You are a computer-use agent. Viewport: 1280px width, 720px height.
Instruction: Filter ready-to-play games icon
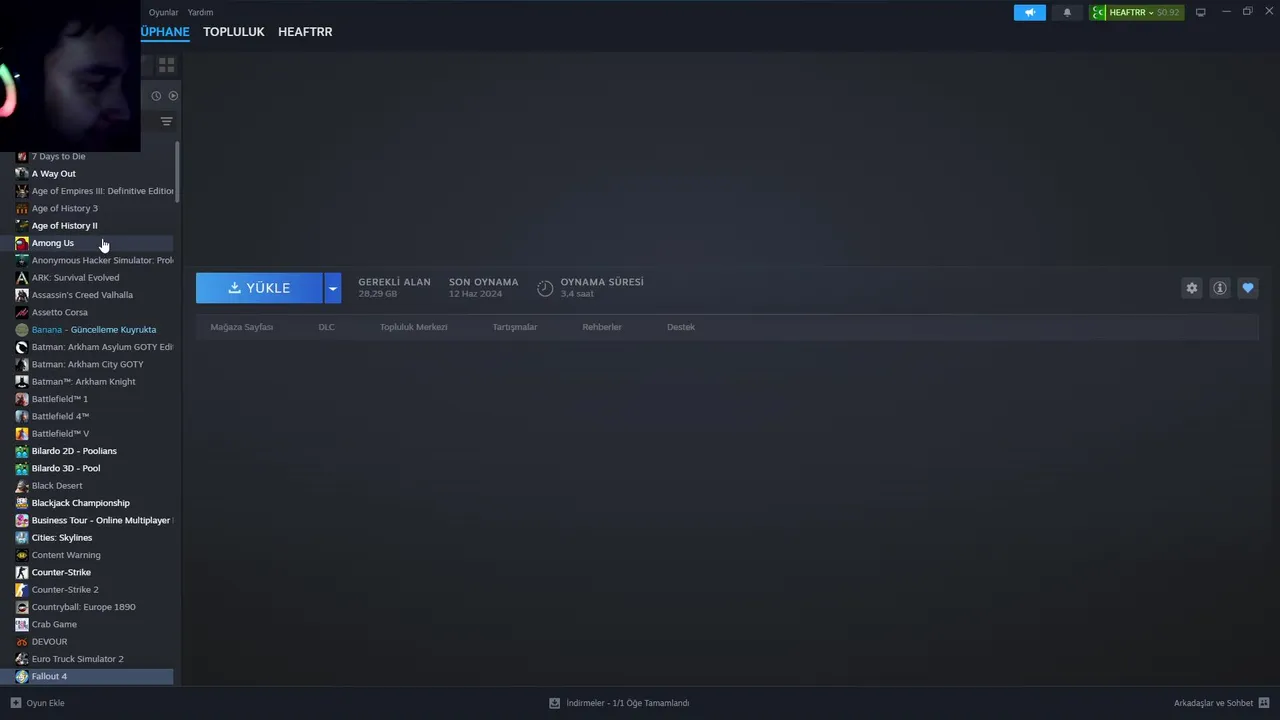(x=173, y=96)
